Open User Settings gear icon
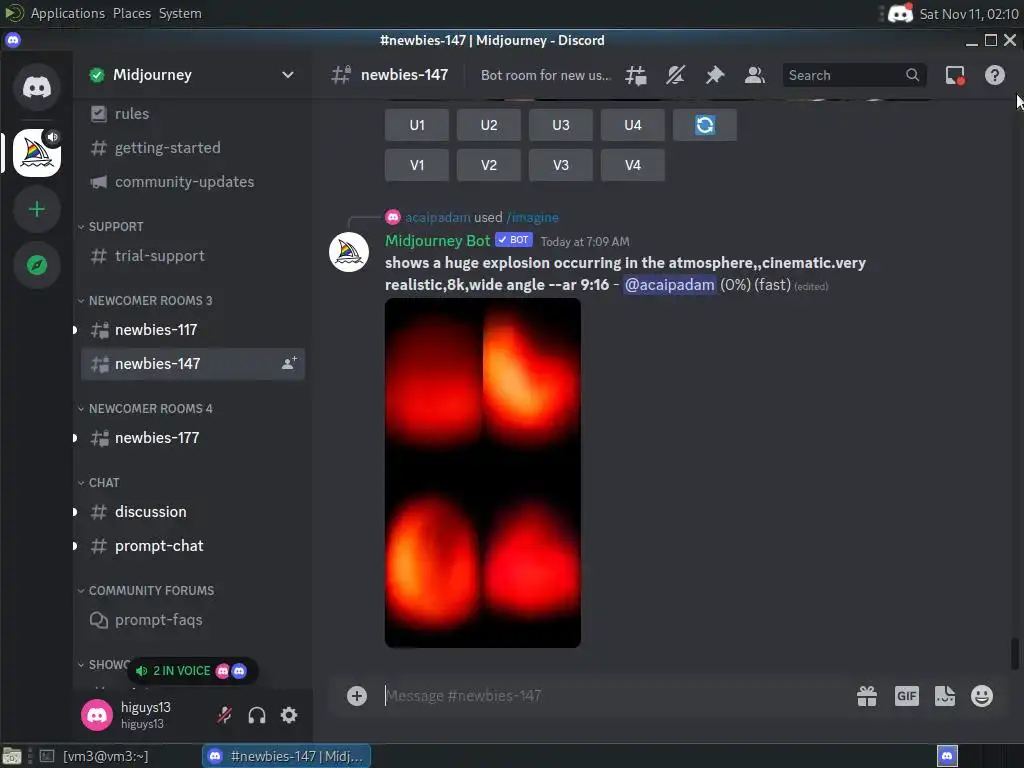The width and height of the screenshot is (1024, 768). (289, 715)
